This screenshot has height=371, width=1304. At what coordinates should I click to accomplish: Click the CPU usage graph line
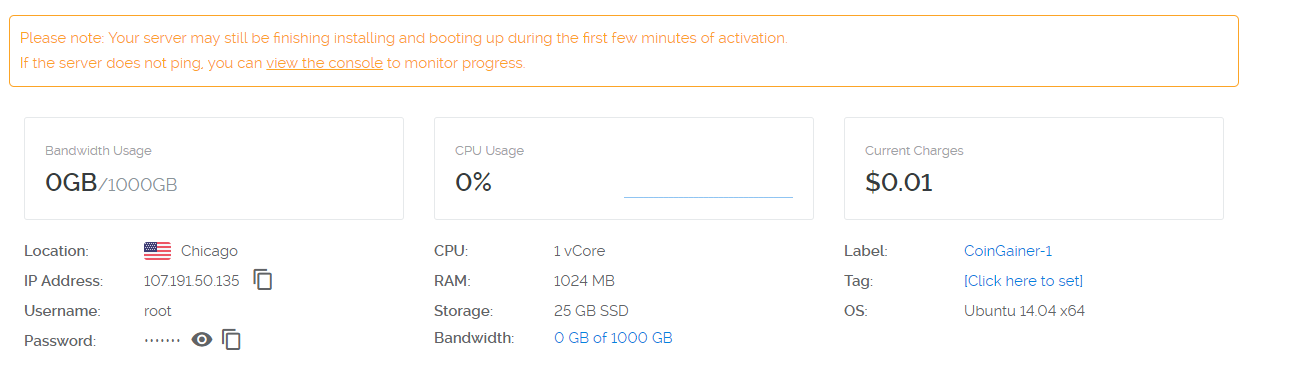pyautogui.click(x=708, y=197)
